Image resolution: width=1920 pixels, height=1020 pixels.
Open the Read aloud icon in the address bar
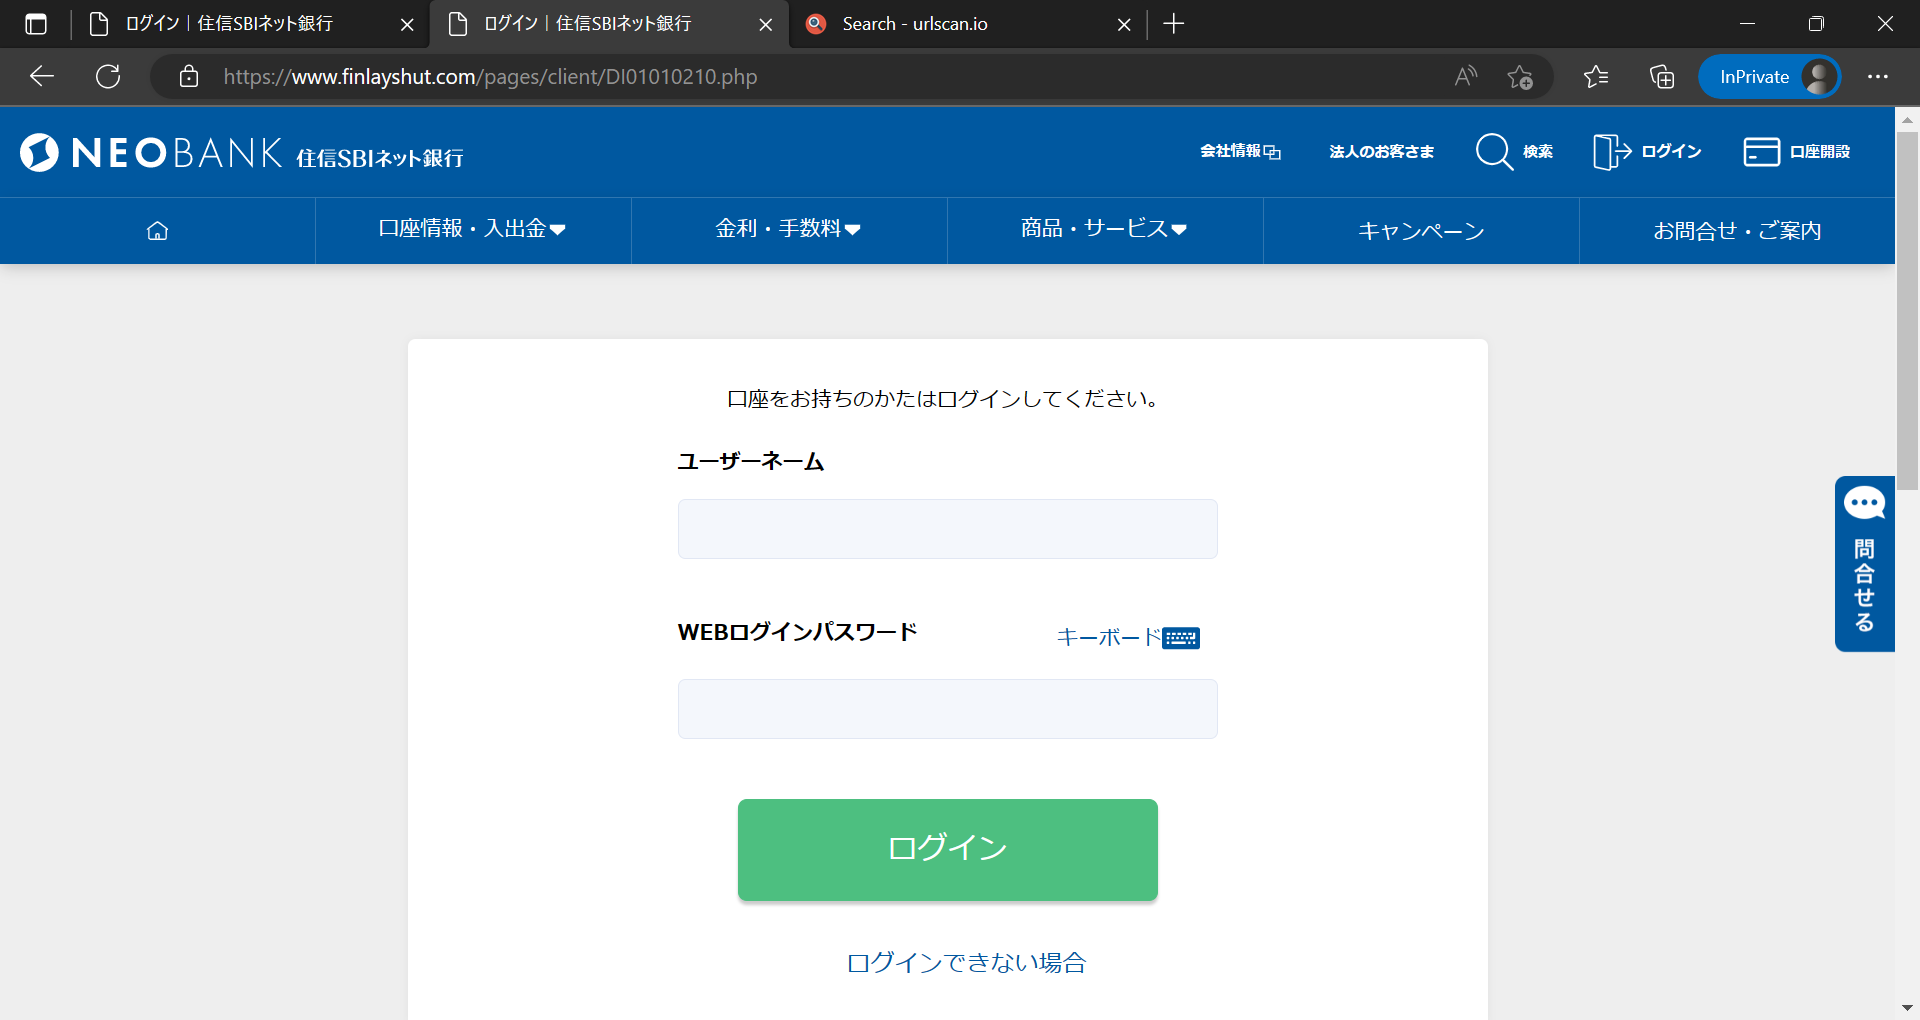pos(1466,76)
